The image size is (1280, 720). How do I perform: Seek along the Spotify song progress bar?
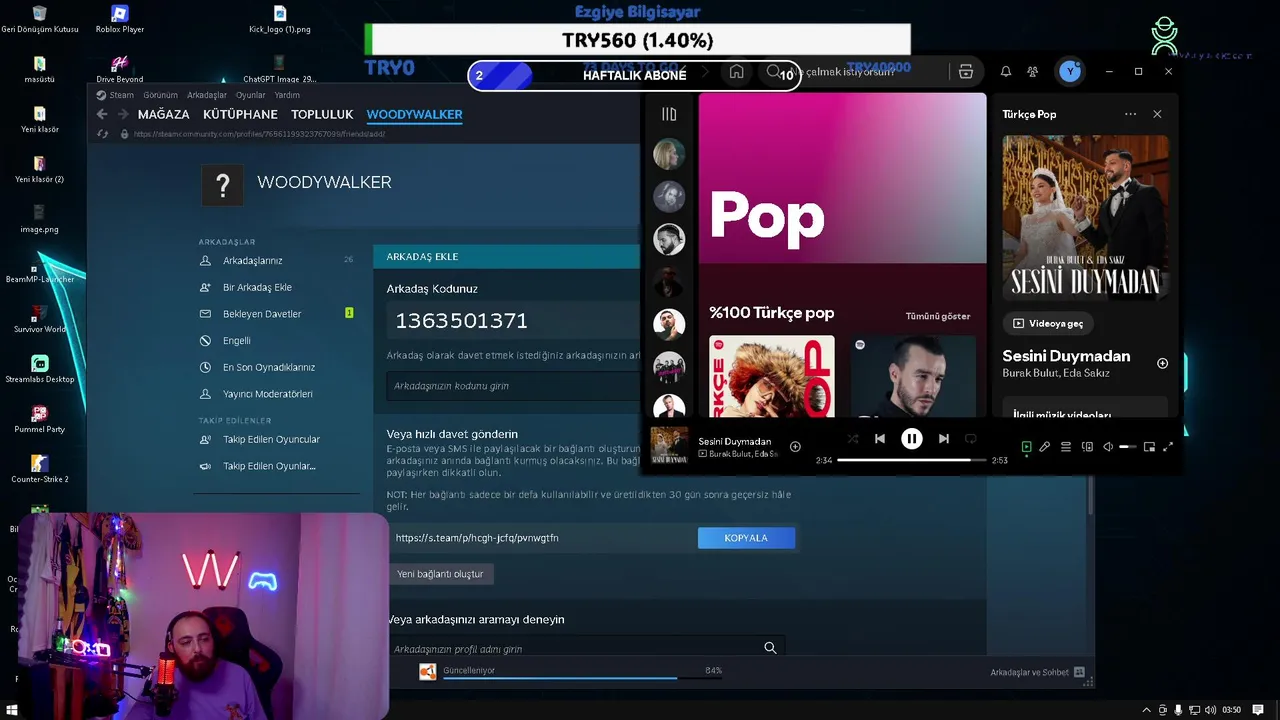912,460
